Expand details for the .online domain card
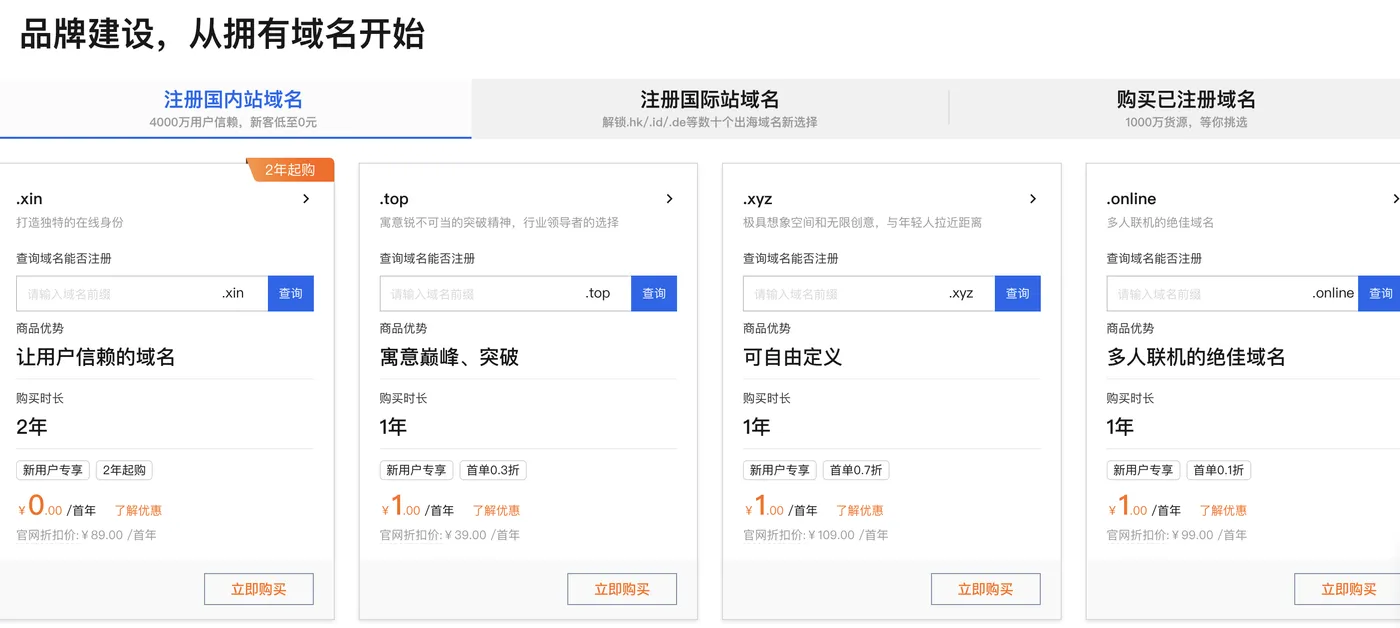This screenshot has height=628, width=1400. click(x=1396, y=198)
